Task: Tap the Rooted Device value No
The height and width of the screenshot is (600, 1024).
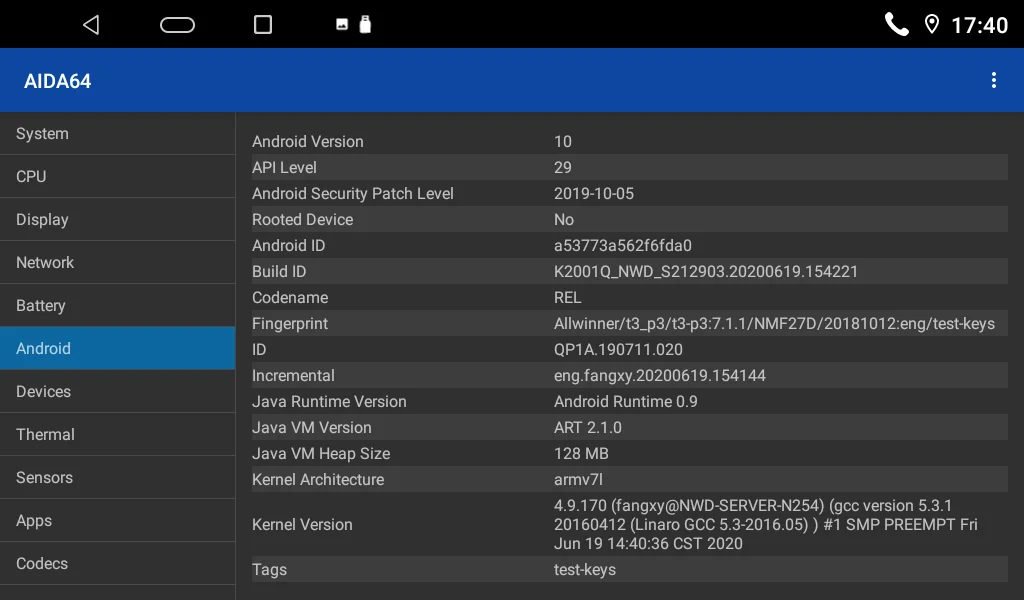Action: 564,220
